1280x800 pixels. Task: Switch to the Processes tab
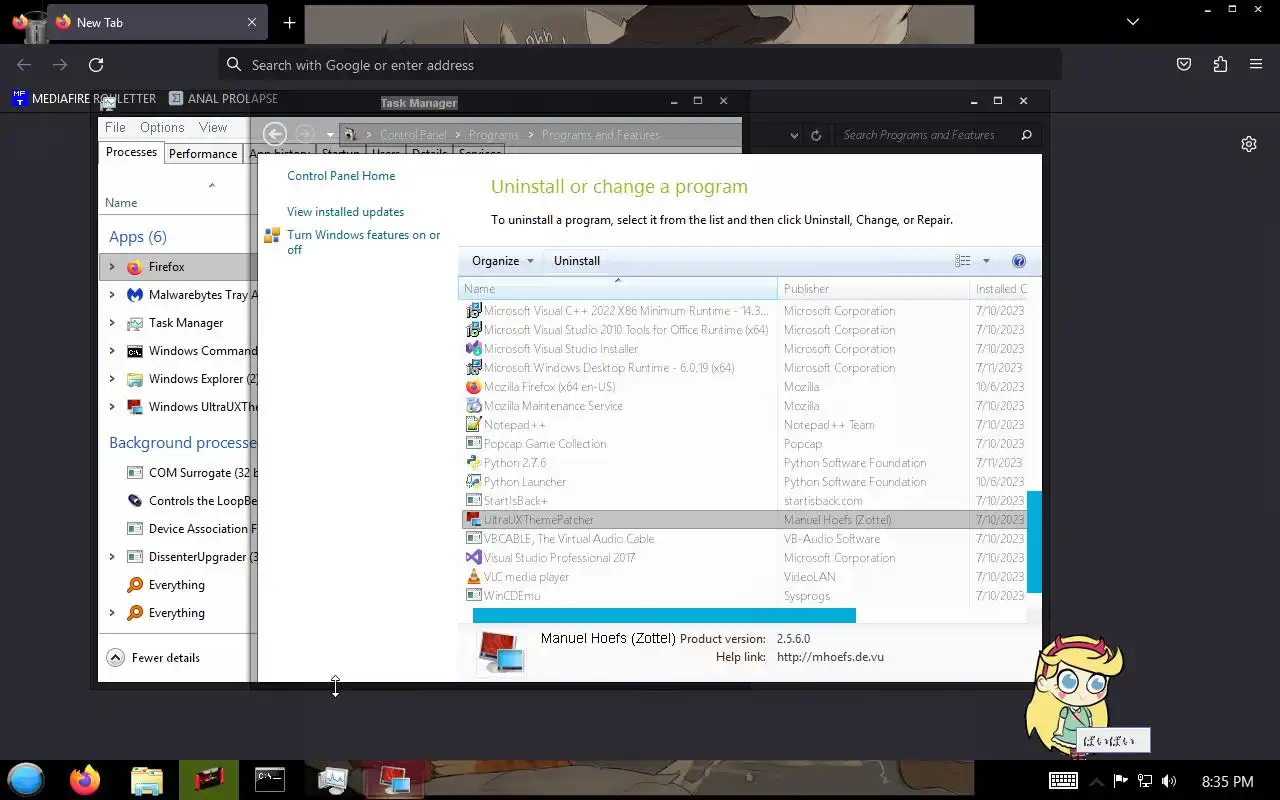[x=131, y=152]
